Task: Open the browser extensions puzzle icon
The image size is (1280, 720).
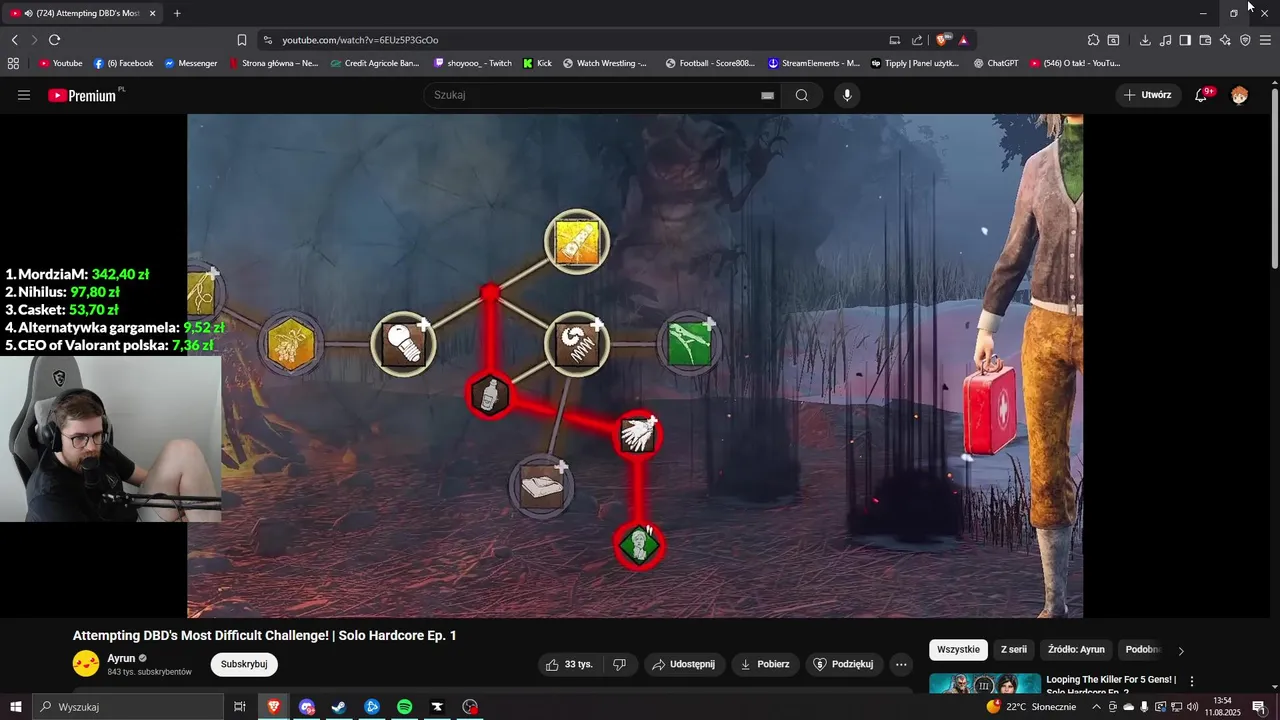Action: [x=1093, y=40]
